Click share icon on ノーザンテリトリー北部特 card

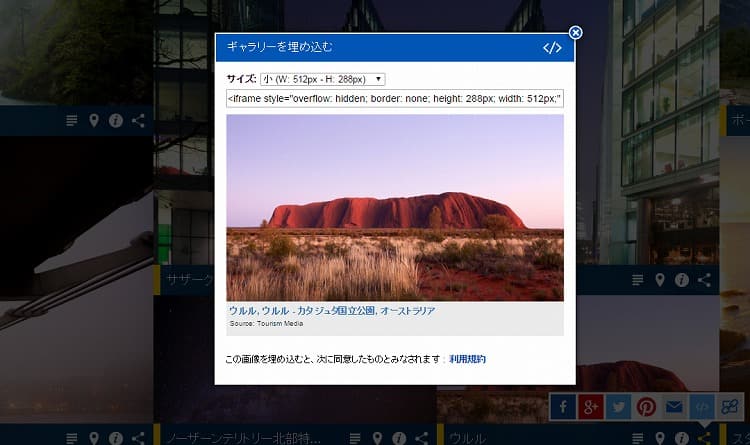click(421, 437)
